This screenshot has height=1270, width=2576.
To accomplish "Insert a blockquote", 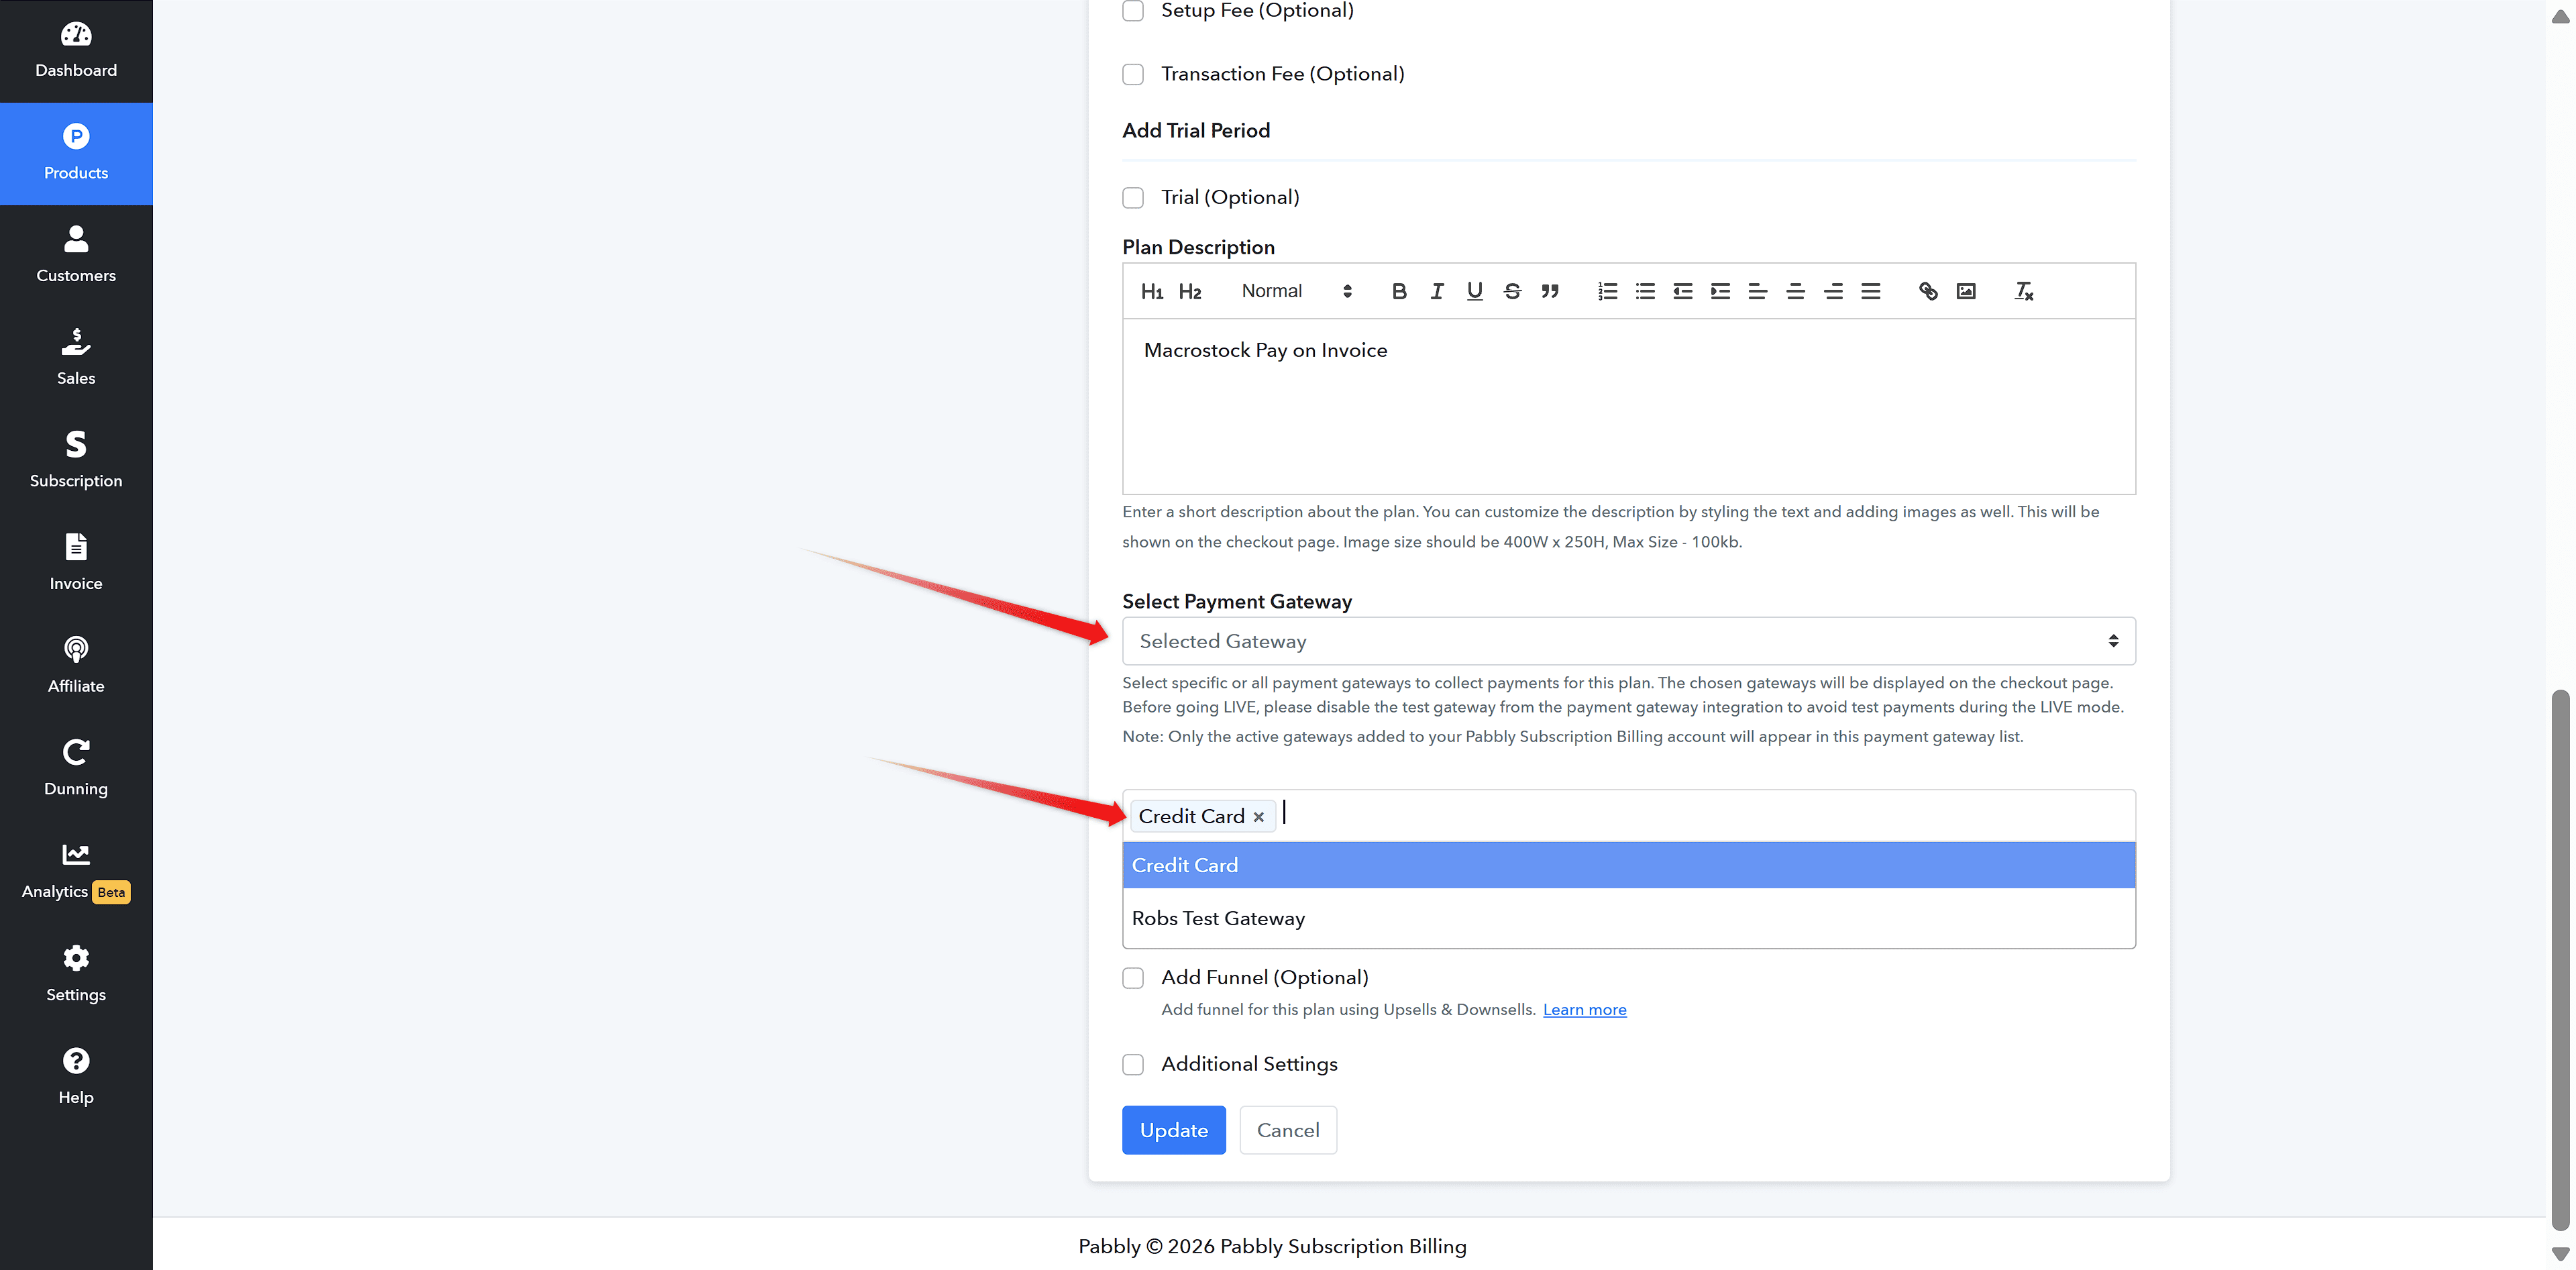I will coord(1550,291).
